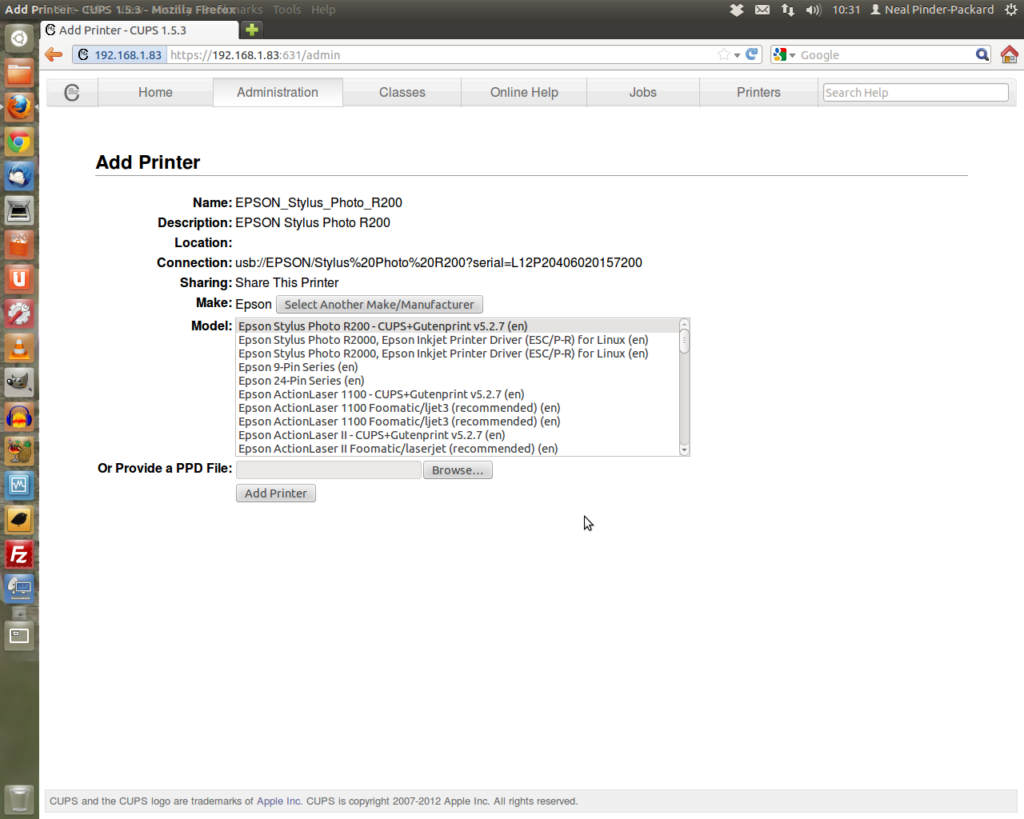Viewport: 1024px width, 819px height.
Task: Click the Google search input box
Action: coord(885,55)
